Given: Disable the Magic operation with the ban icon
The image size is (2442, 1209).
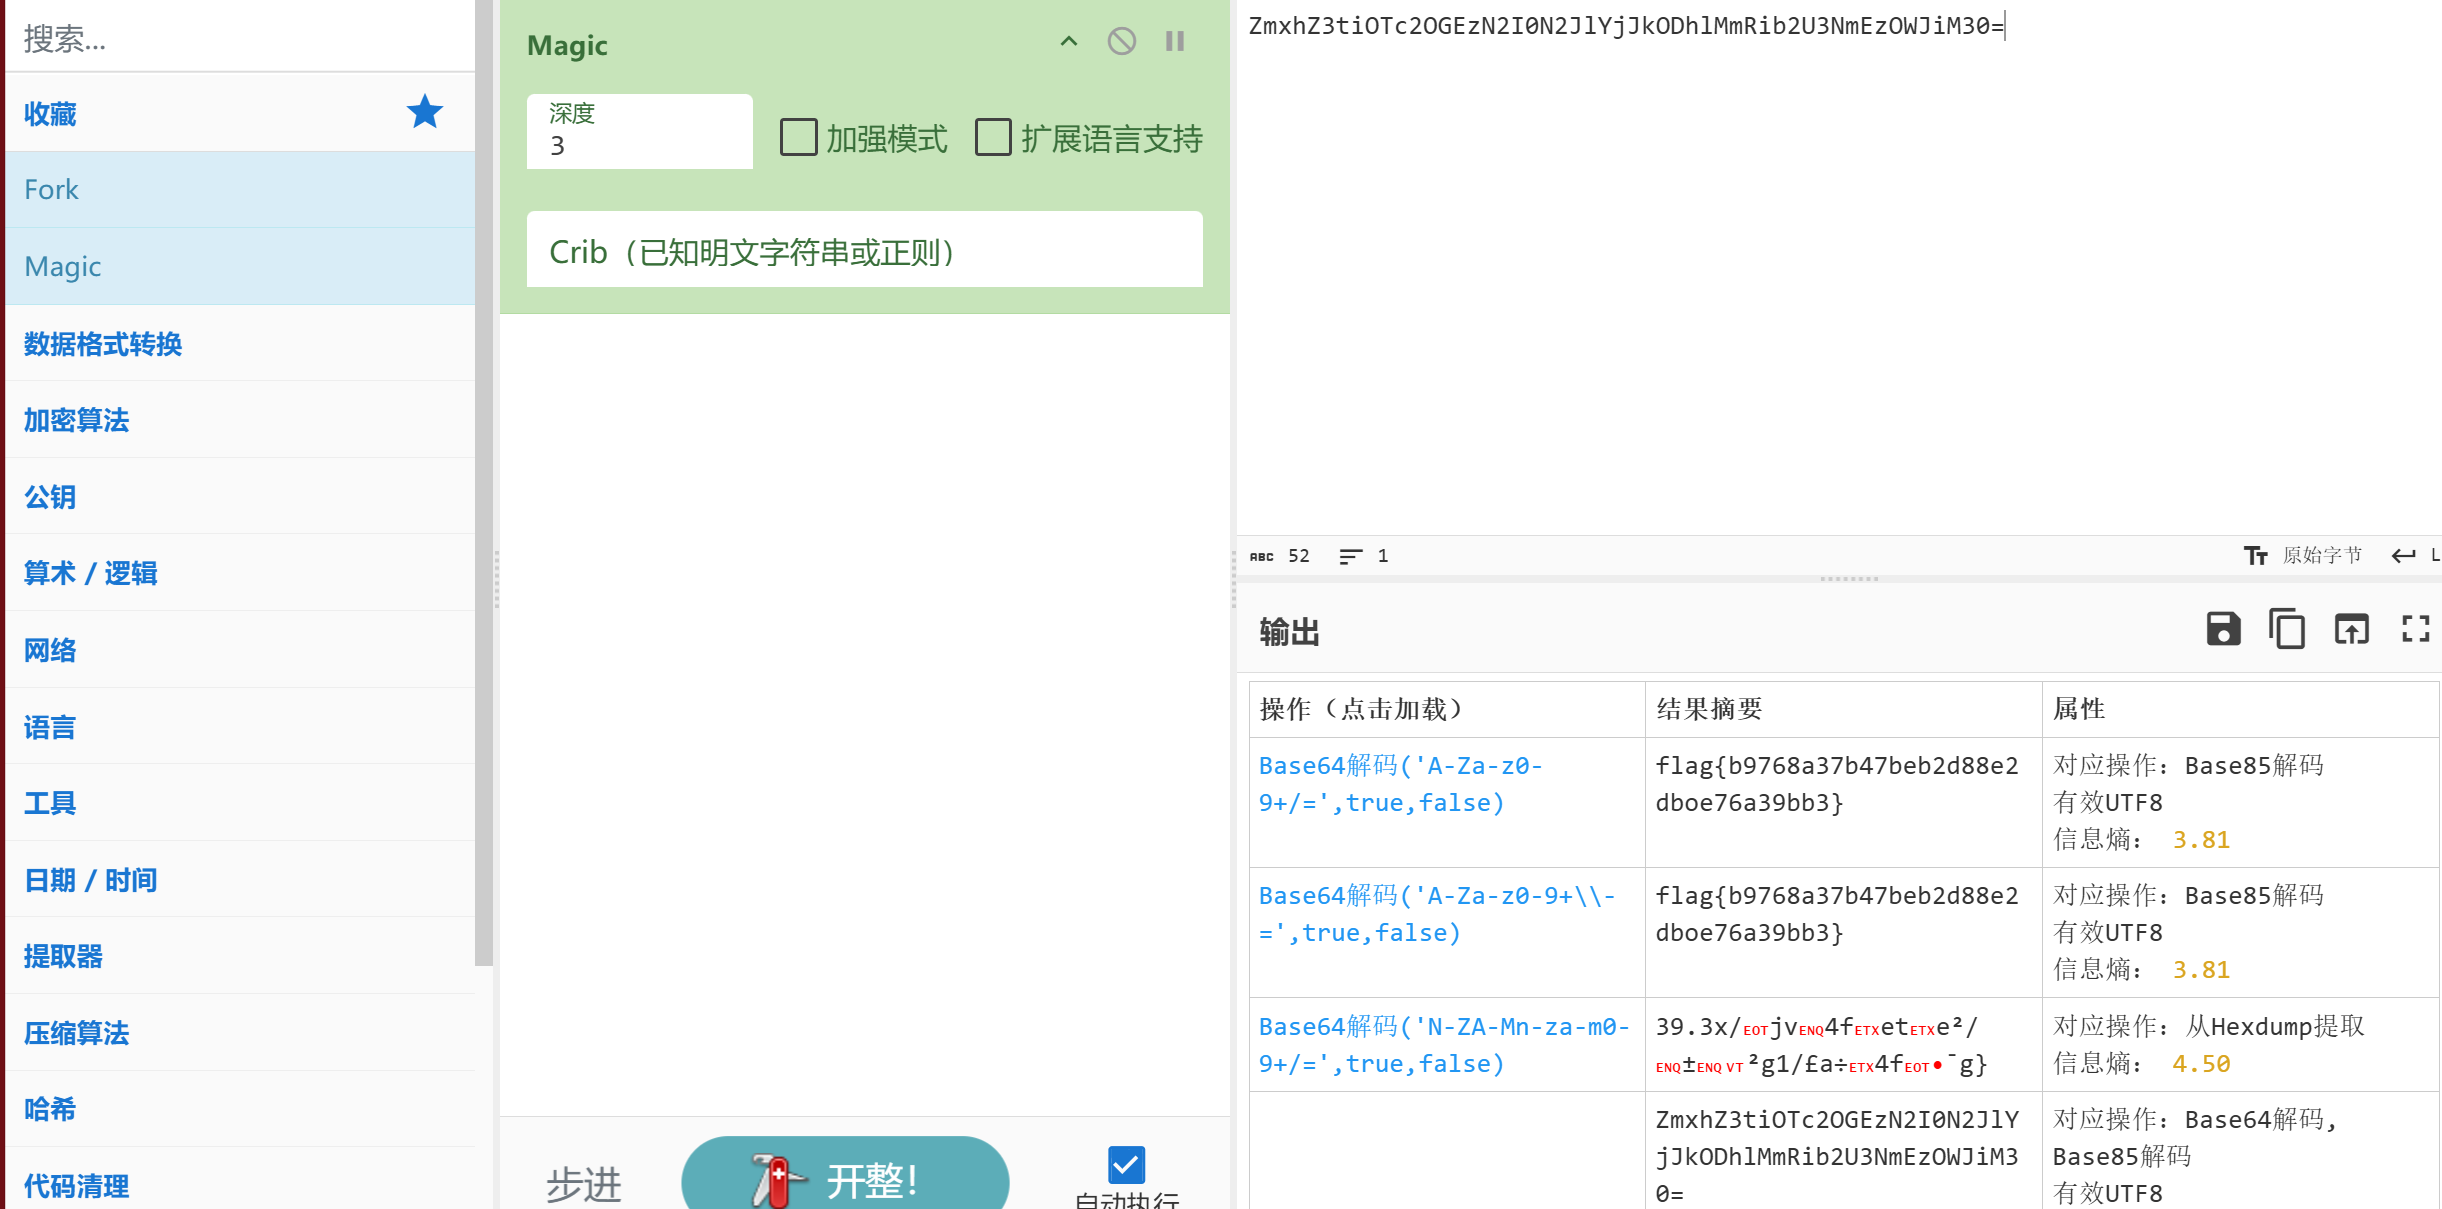Looking at the screenshot, I should tap(1121, 42).
